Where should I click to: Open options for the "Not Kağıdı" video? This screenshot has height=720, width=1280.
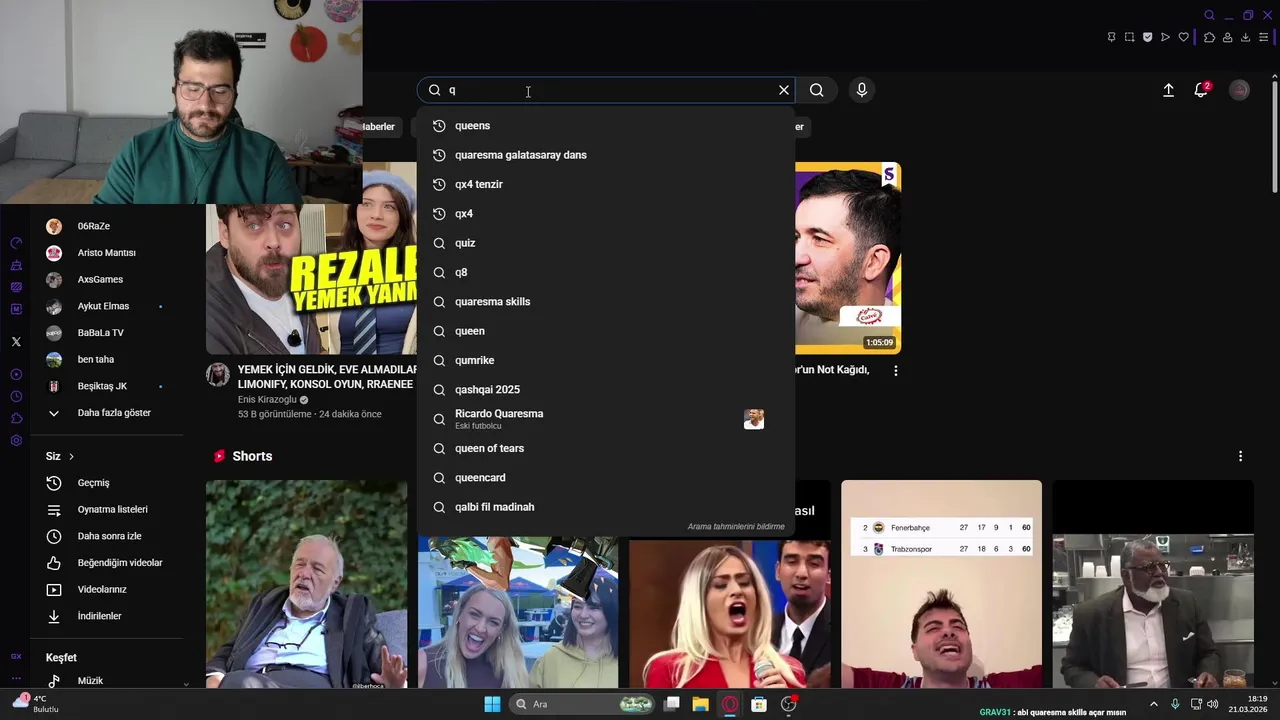[x=896, y=370]
